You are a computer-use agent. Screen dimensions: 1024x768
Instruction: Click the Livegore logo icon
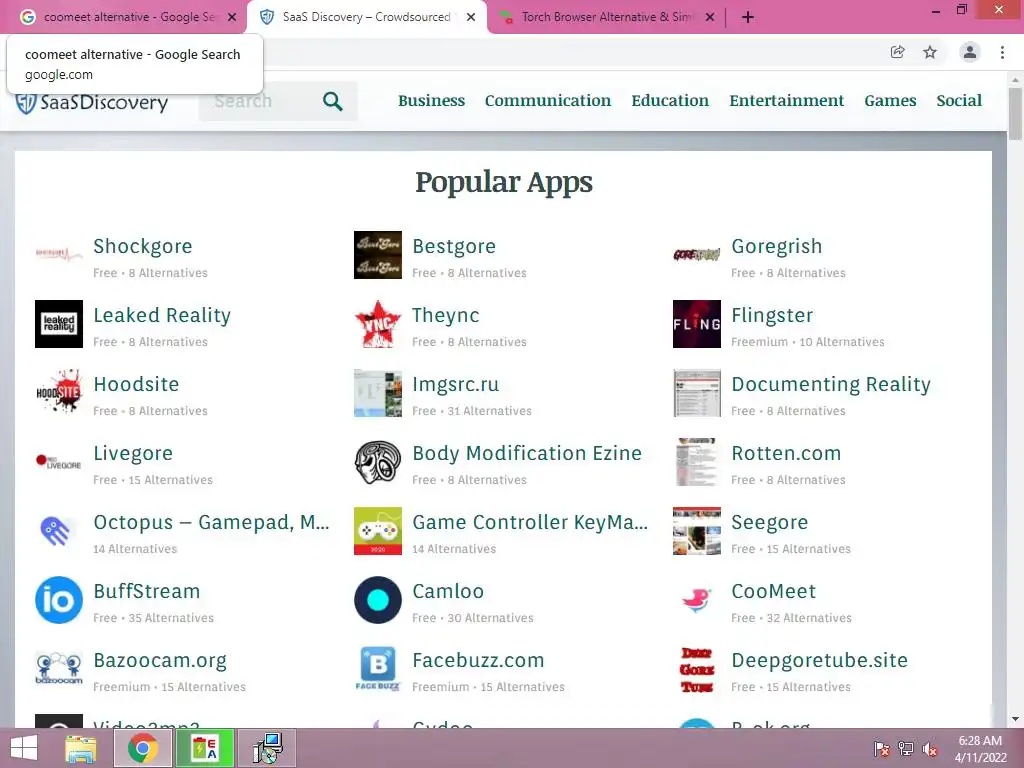click(59, 462)
